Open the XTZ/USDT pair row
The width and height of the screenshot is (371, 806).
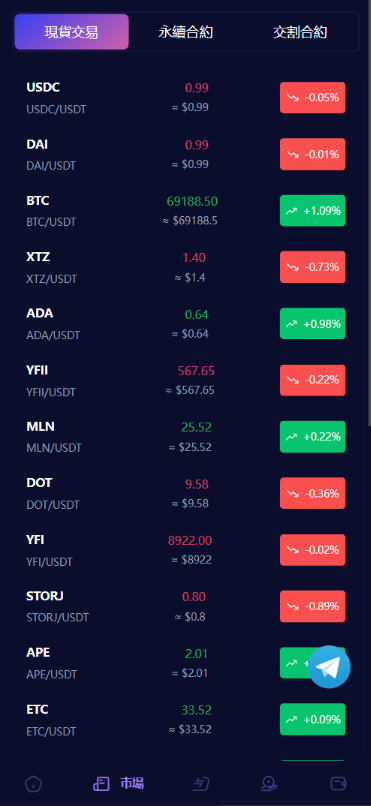186,267
